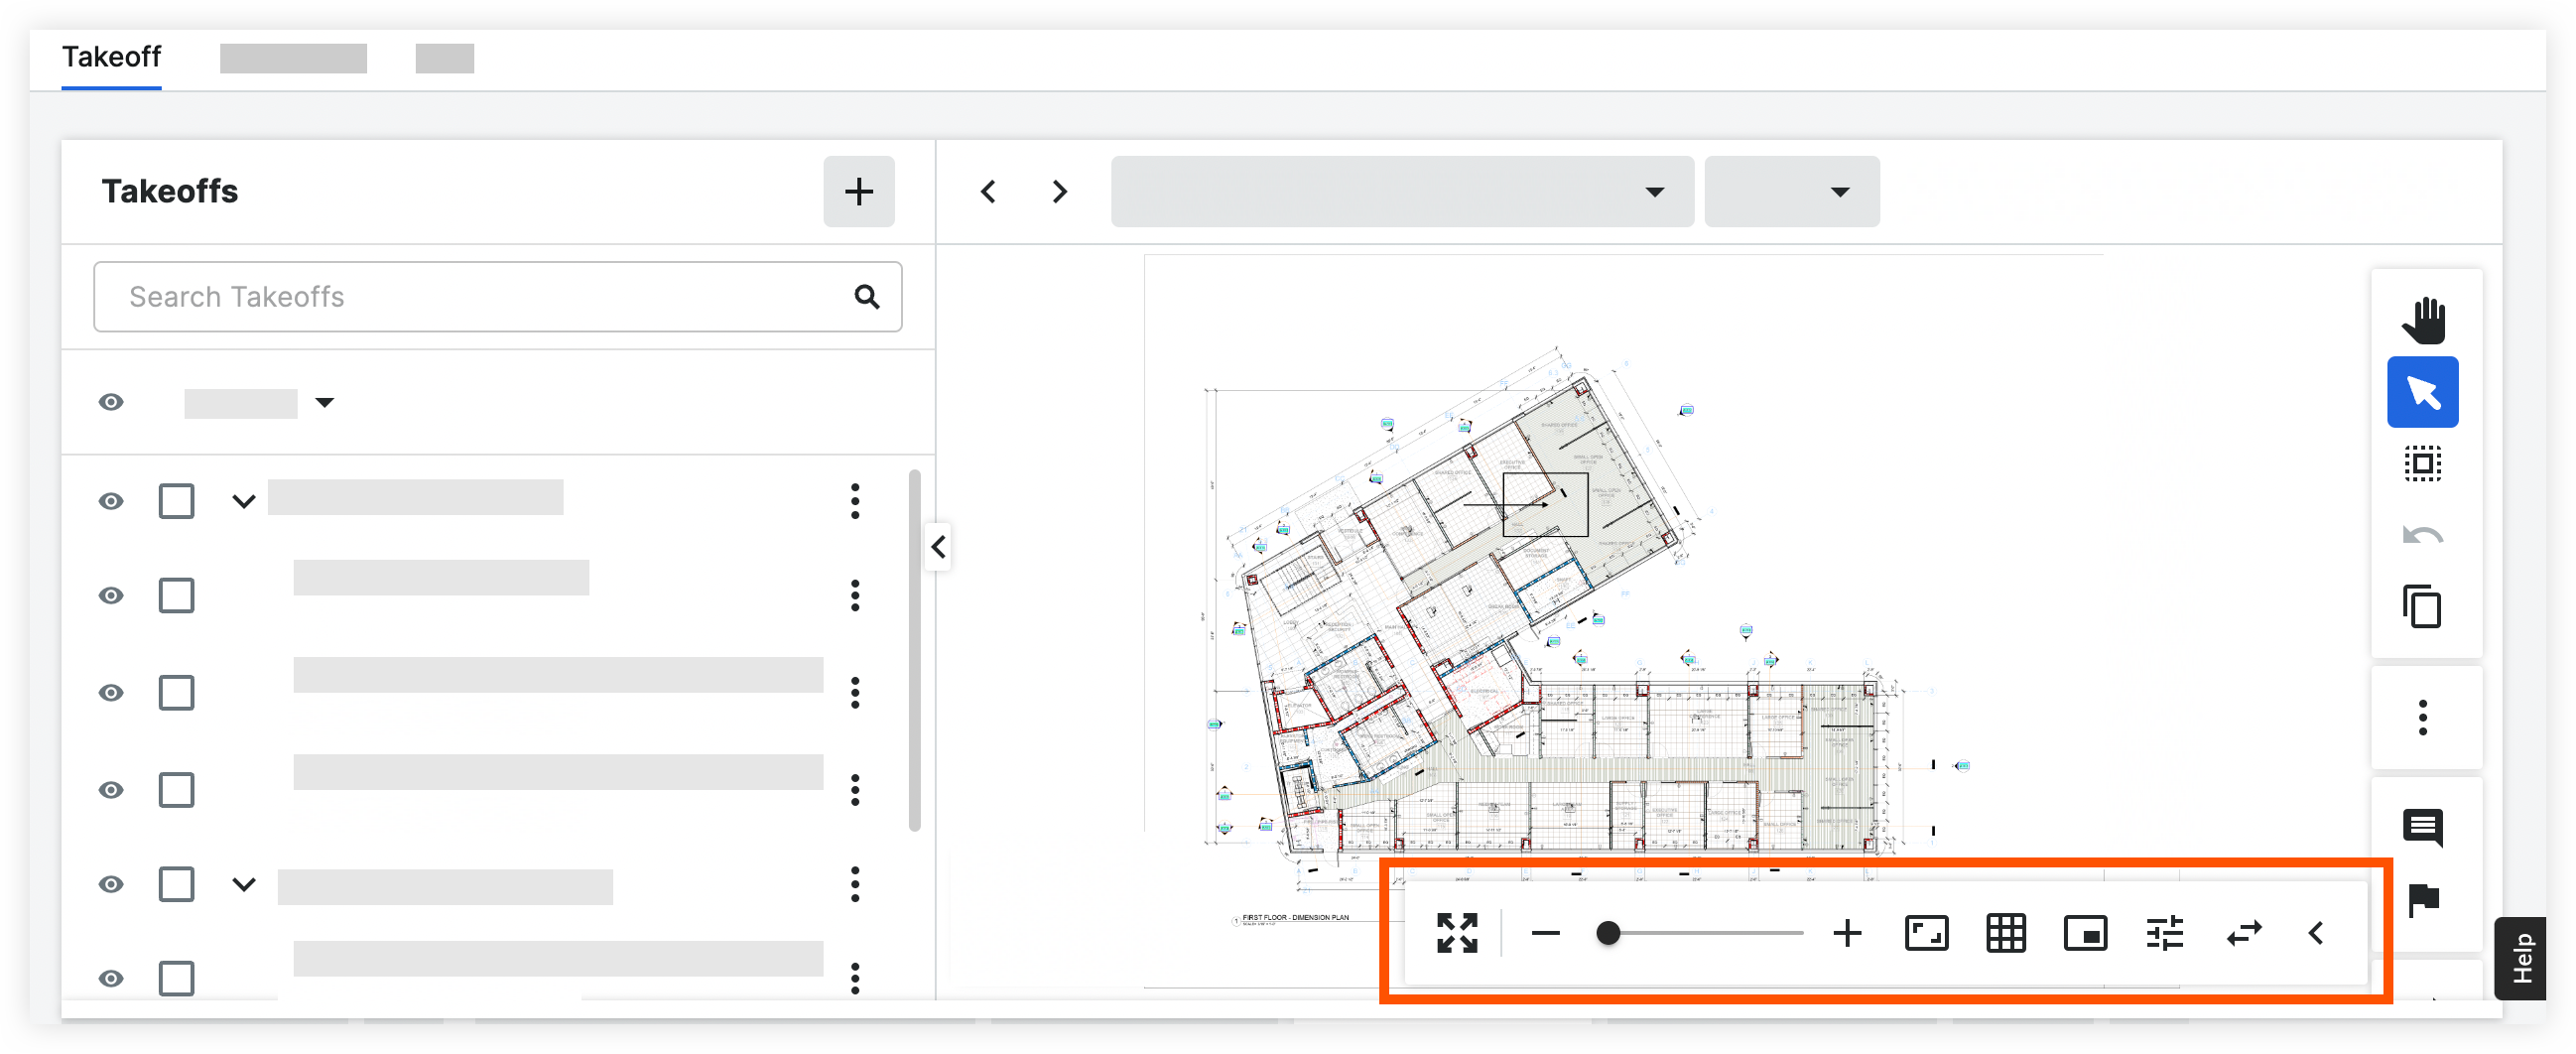Image resolution: width=2576 pixels, height=1054 pixels.
Task: Switch to the Takeoff tab
Action: click(x=111, y=57)
